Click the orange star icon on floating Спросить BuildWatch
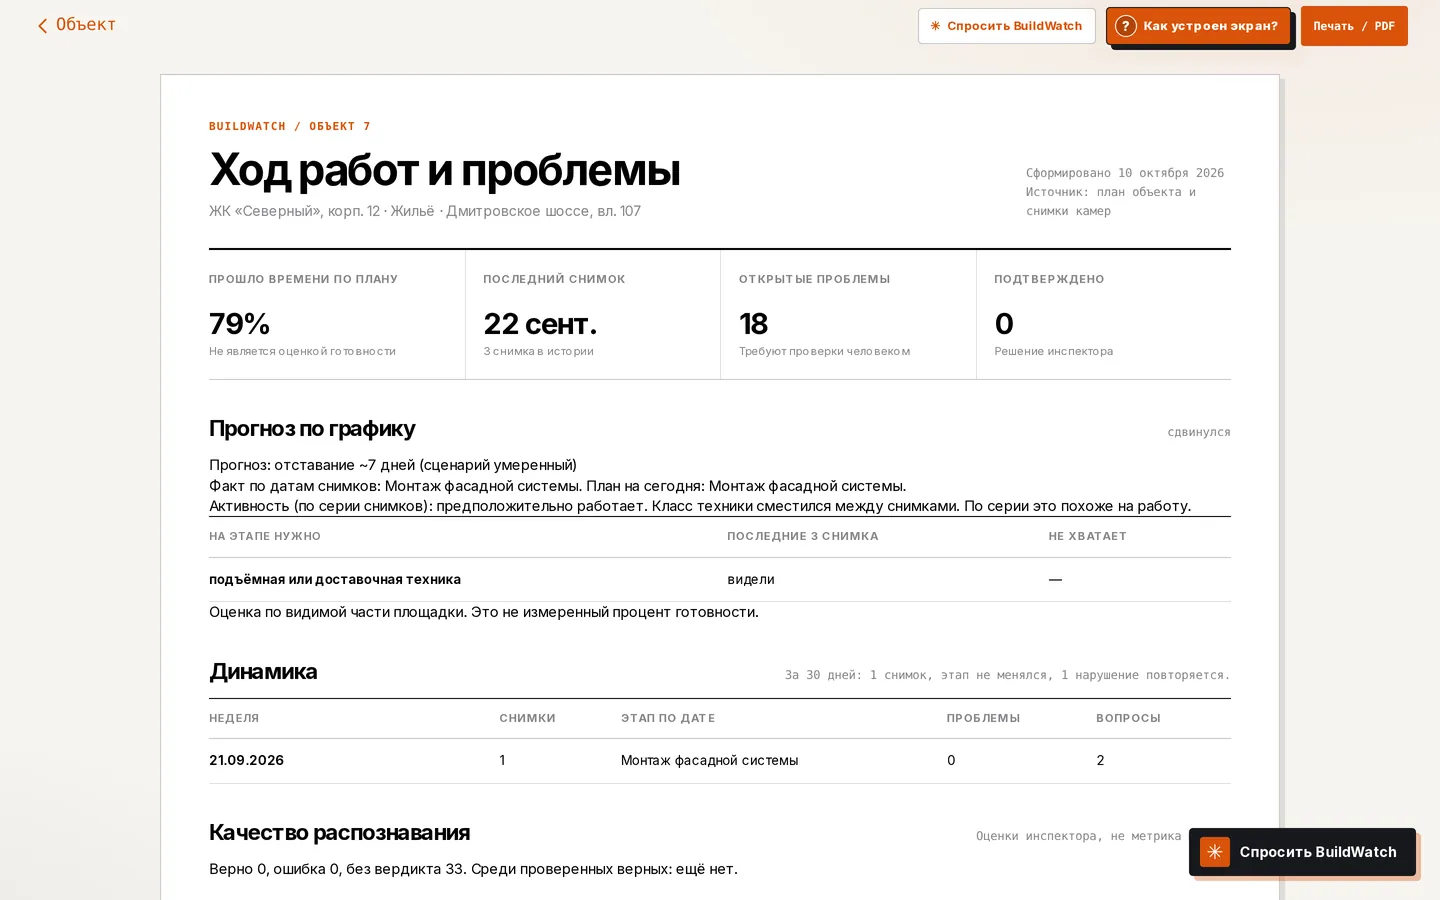Screen dimensions: 1440x900 (x=1215, y=852)
